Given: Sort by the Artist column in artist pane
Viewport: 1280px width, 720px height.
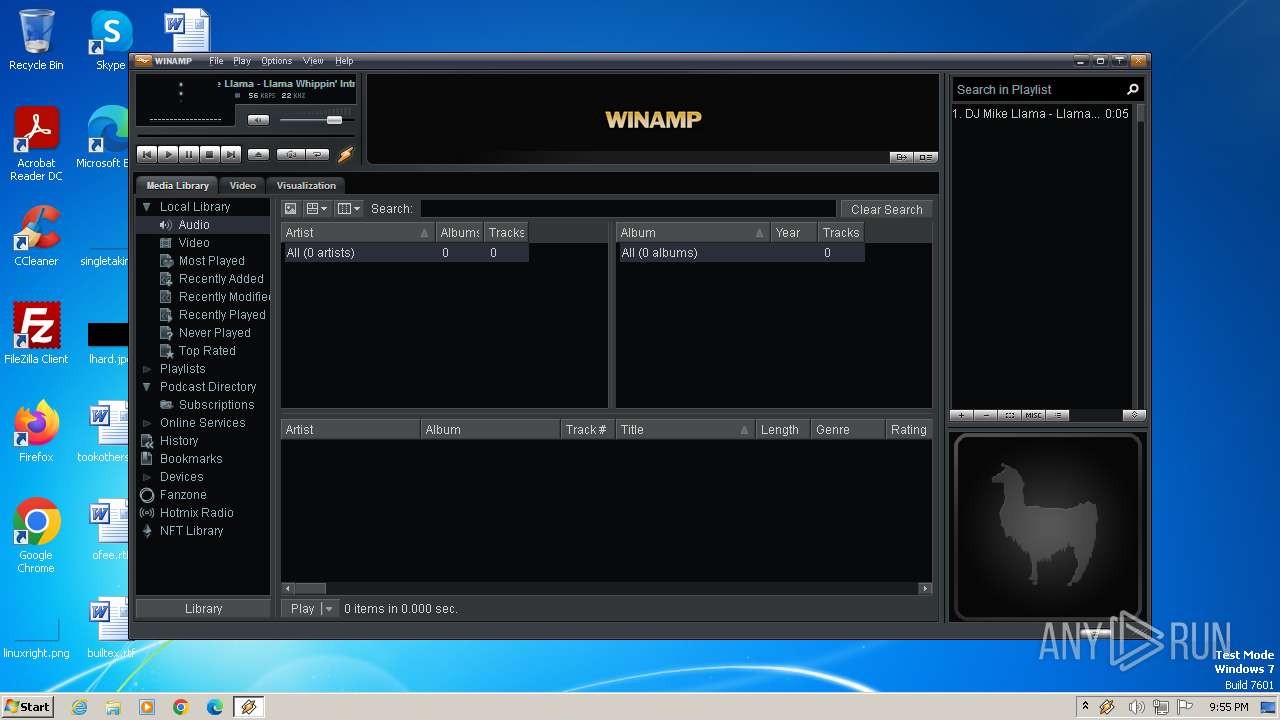Looking at the screenshot, I should pos(357,232).
